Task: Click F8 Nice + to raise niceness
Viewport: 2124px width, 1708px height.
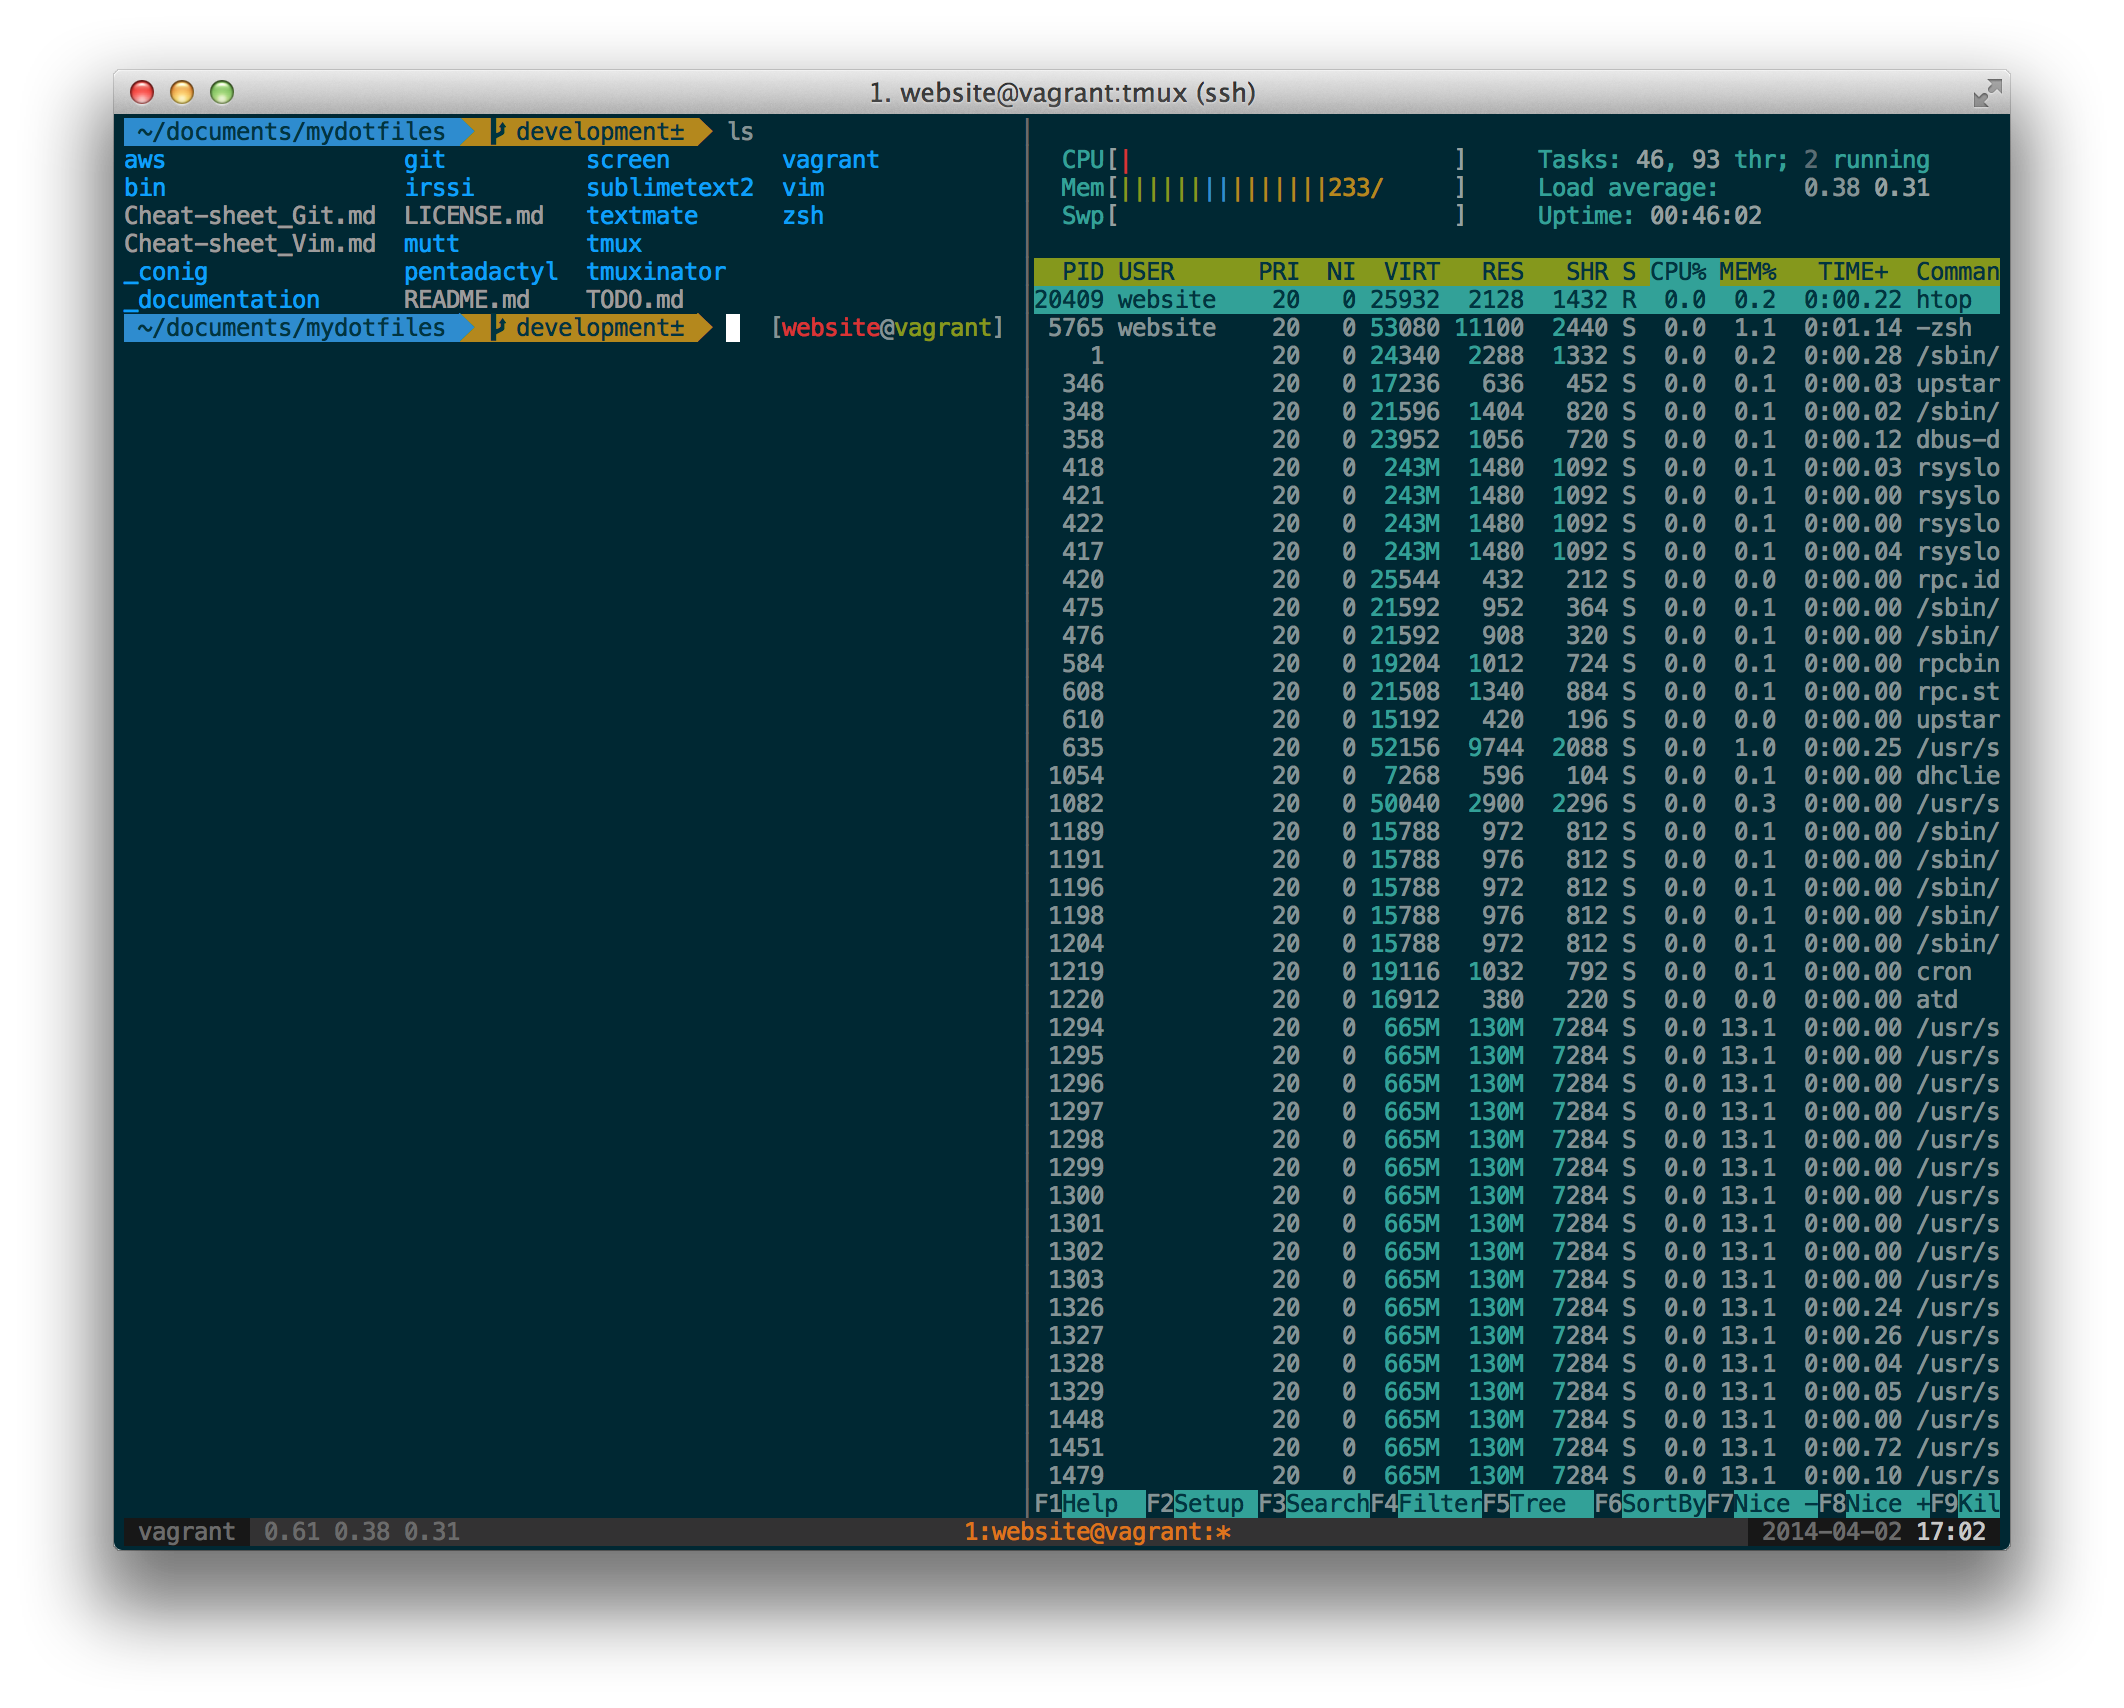Action: 1873,1503
